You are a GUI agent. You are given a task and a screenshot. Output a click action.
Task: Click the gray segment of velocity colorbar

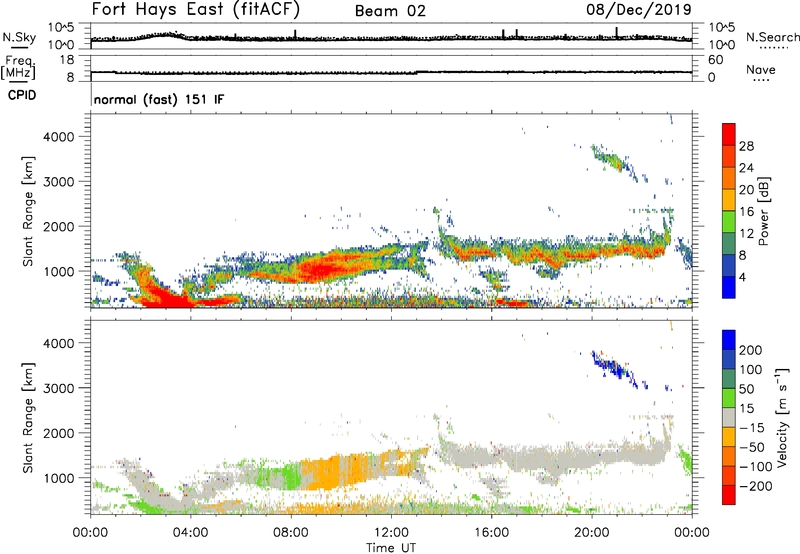click(729, 417)
